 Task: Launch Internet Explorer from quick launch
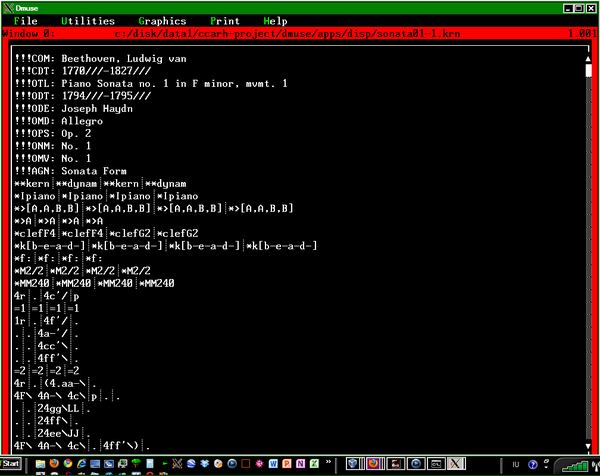click(x=81, y=464)
